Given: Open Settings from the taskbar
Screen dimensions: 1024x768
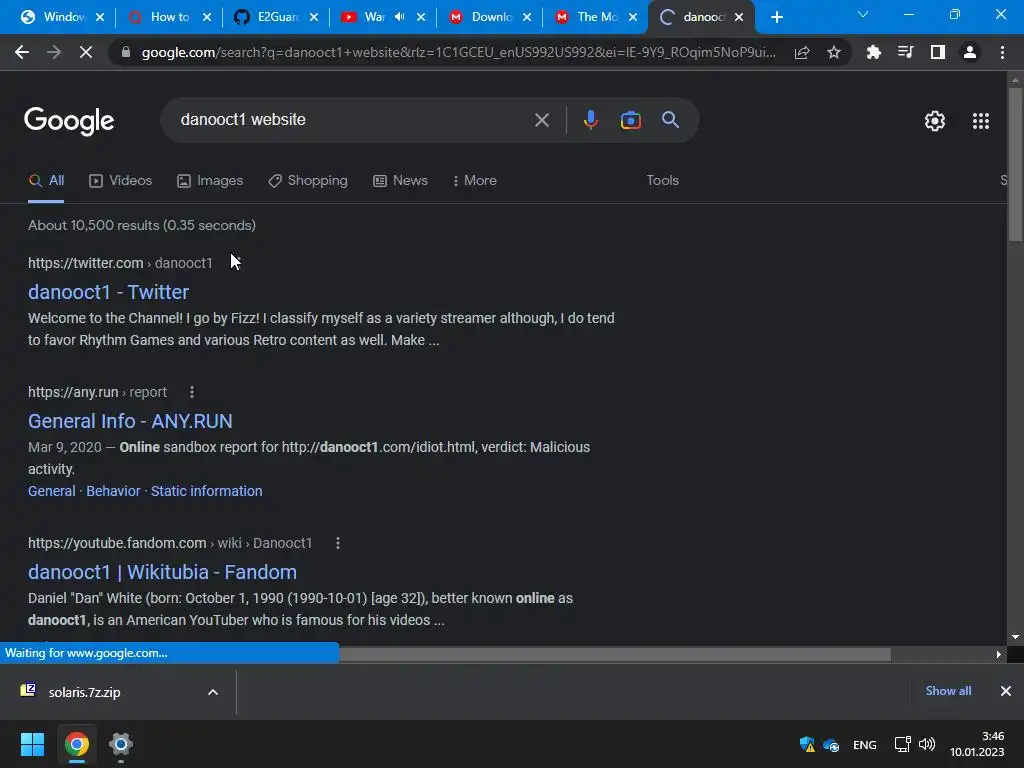Looking at the screenshot, I should click(121, 744).
